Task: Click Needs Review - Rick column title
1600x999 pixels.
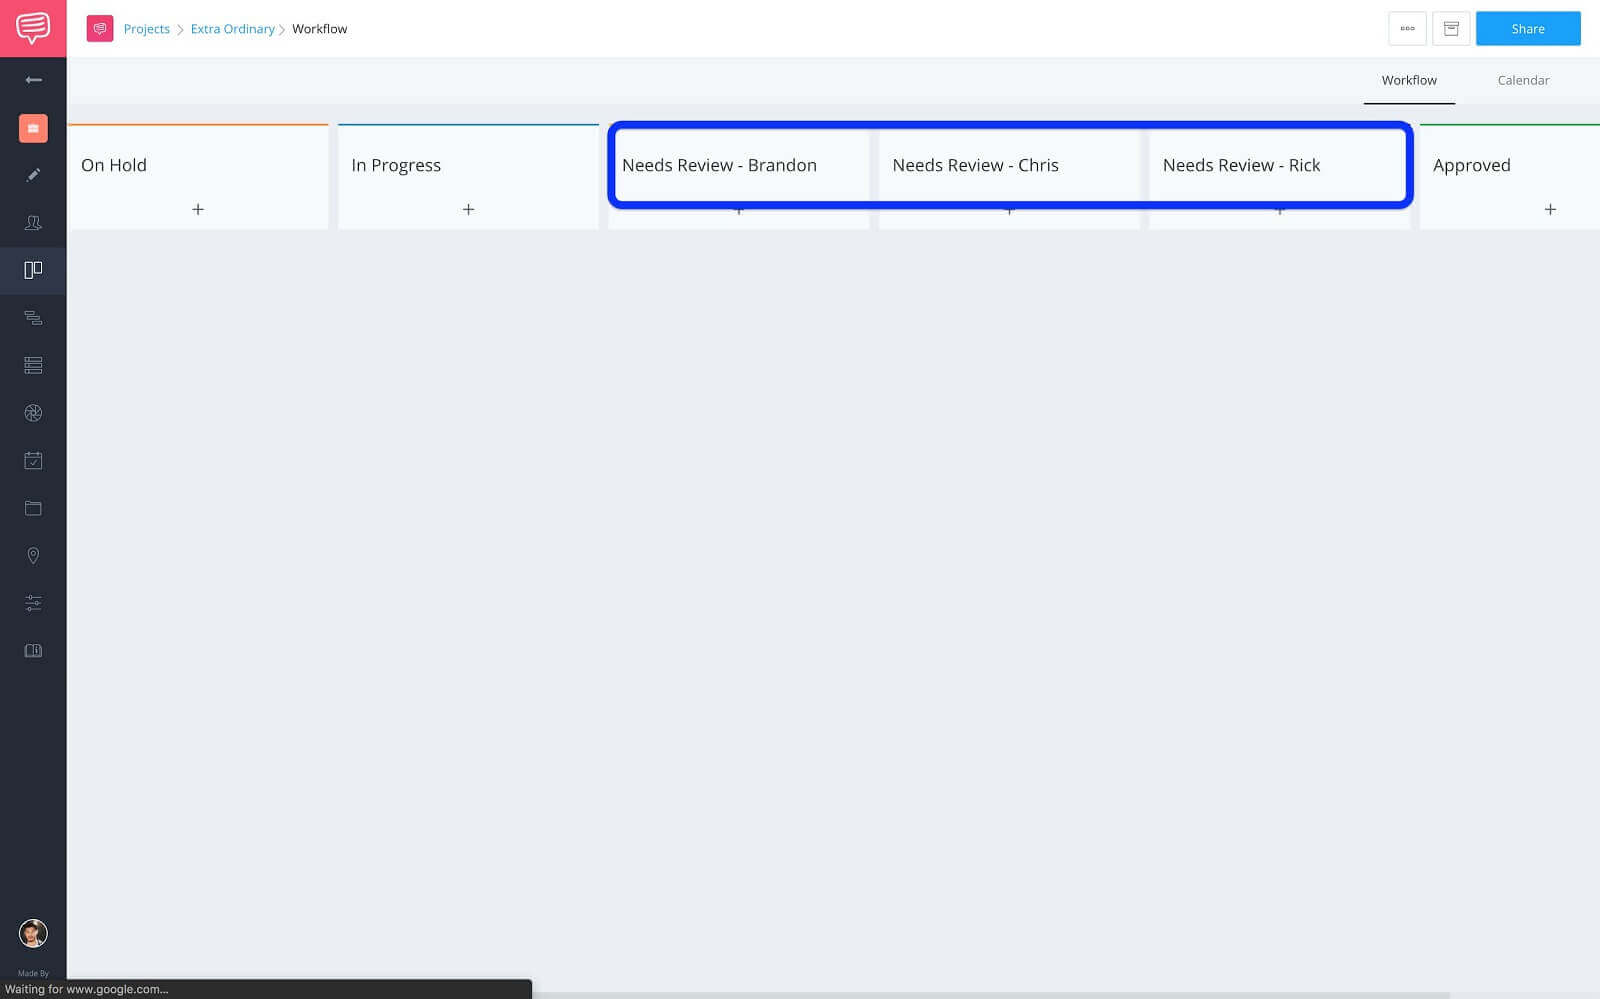Action: (x=1241, y=165)
